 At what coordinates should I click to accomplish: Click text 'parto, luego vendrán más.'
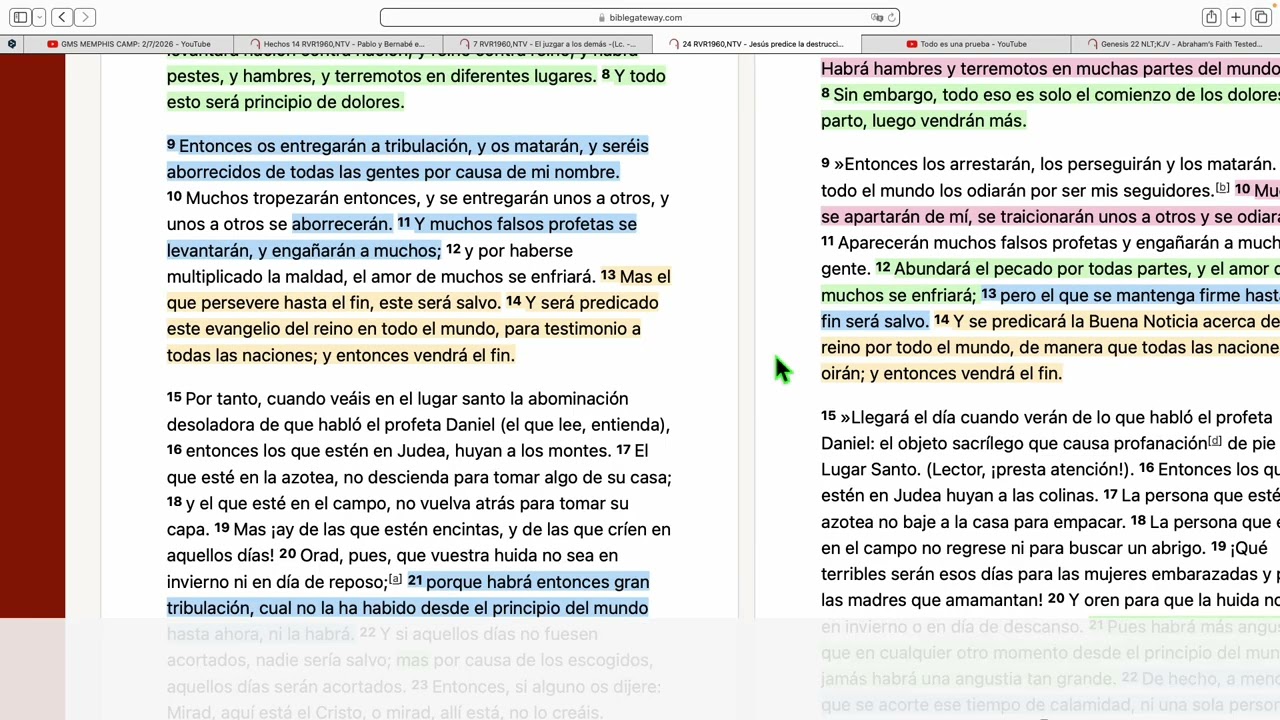pos(923,121)
